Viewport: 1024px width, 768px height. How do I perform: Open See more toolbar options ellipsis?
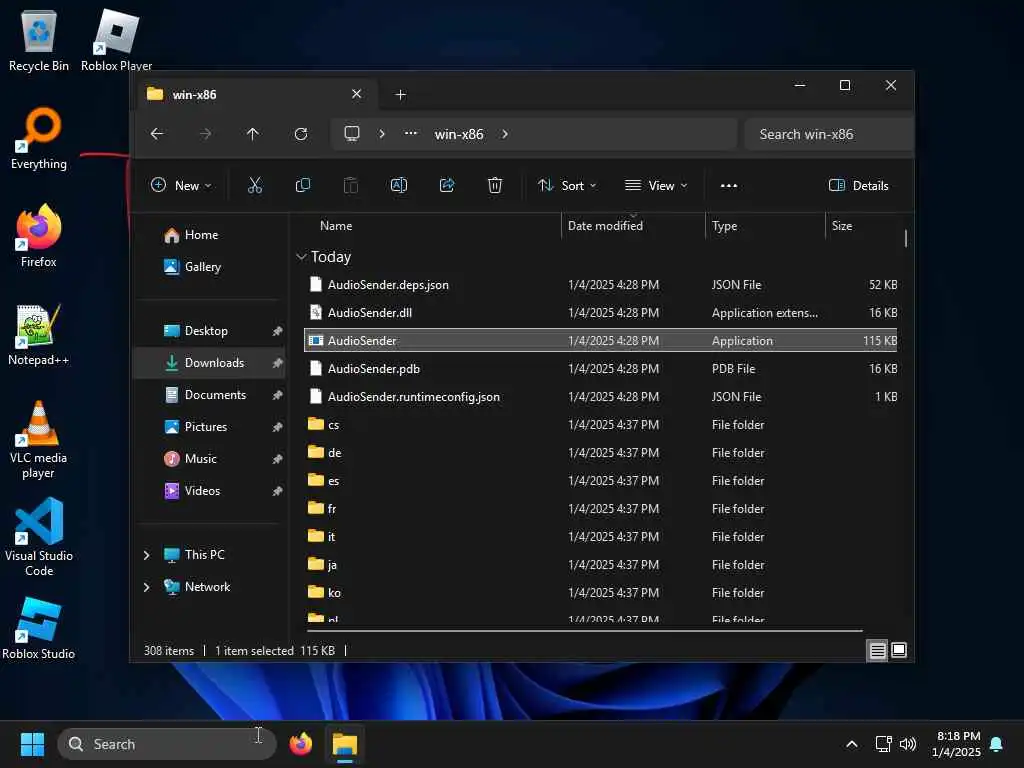click(729, 185)
